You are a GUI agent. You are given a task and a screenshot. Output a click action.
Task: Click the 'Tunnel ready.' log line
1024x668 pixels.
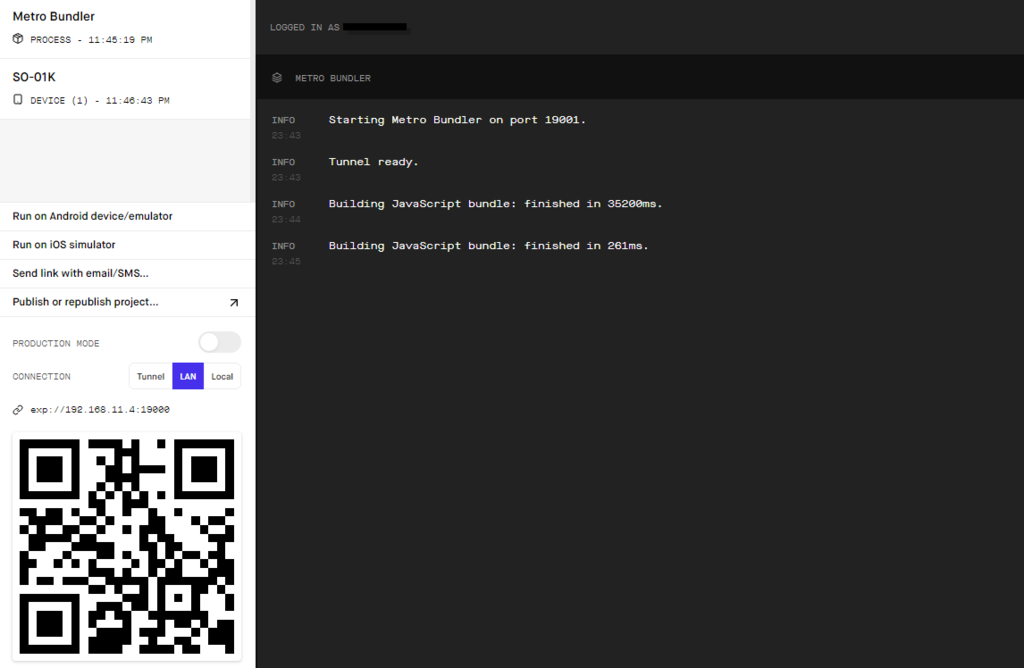click(x=373, y=162)
